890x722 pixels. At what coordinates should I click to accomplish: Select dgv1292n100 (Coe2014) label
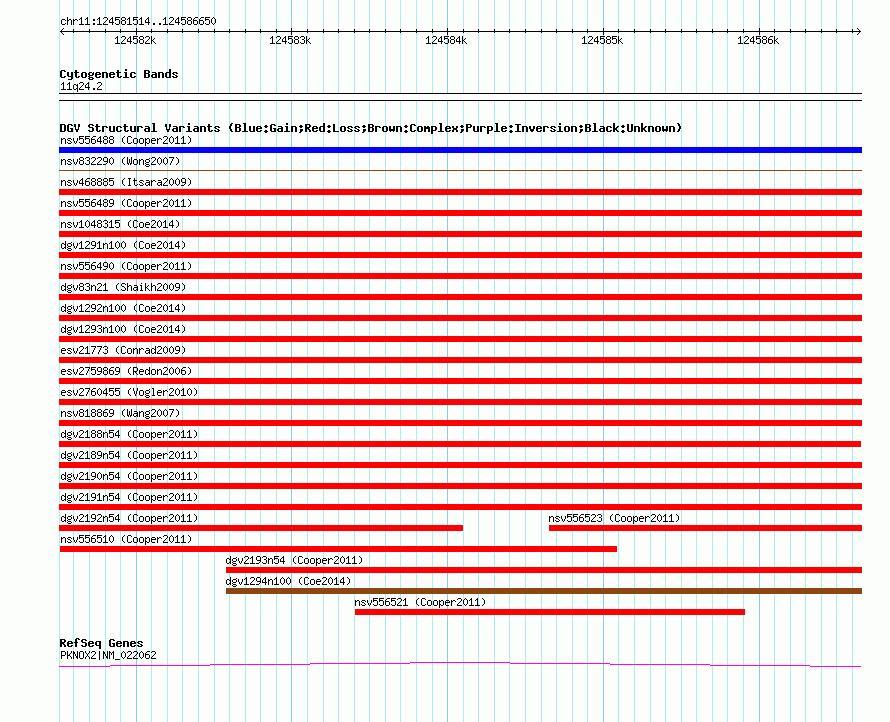[x=123, y=308]
